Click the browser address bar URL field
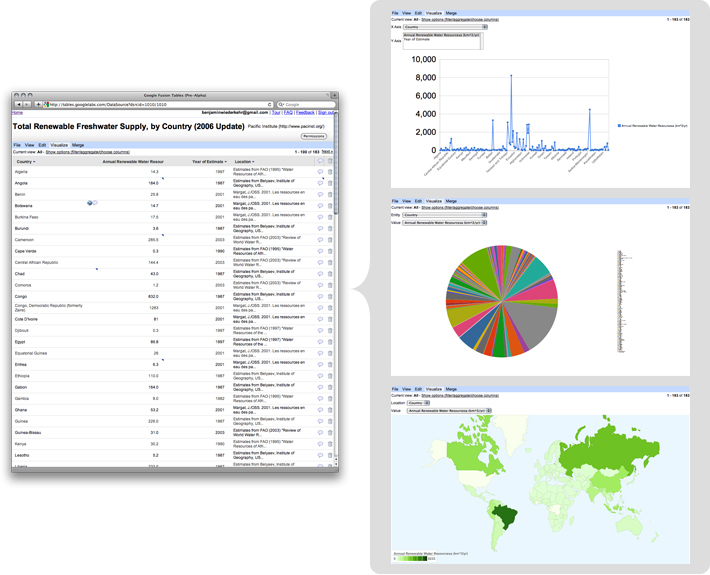The width and height of the screenshot is (710, 575). [158, 105]
